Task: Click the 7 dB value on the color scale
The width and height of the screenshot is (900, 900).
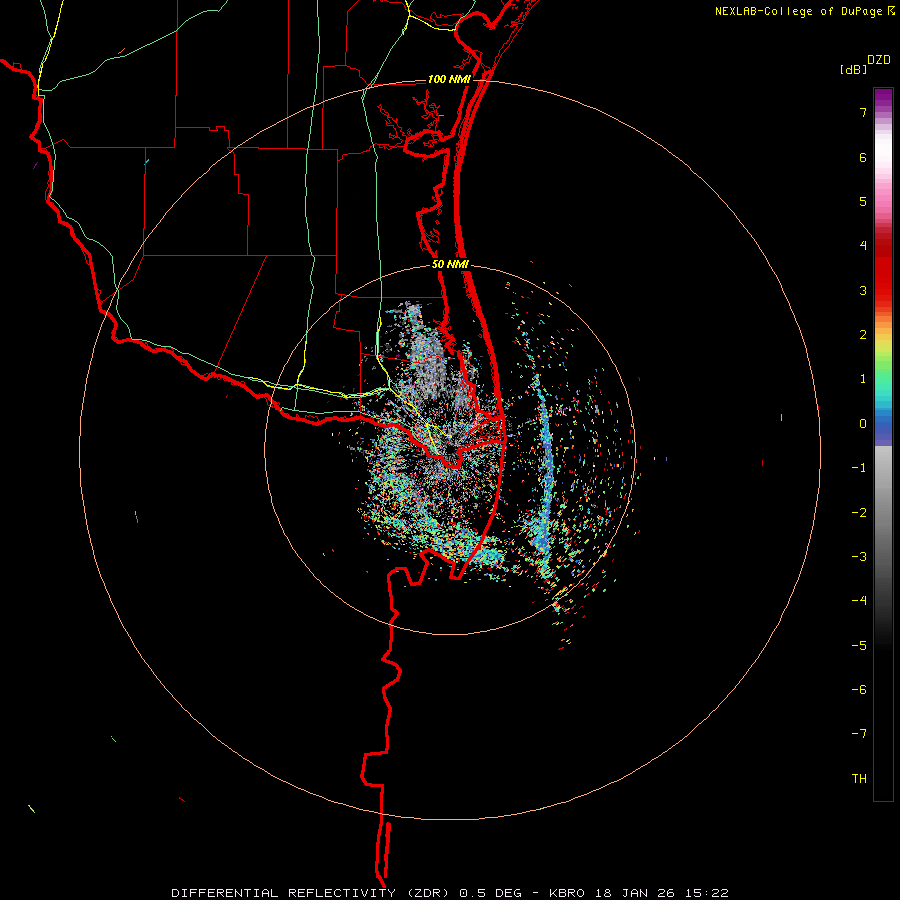Action: (863, 112)
